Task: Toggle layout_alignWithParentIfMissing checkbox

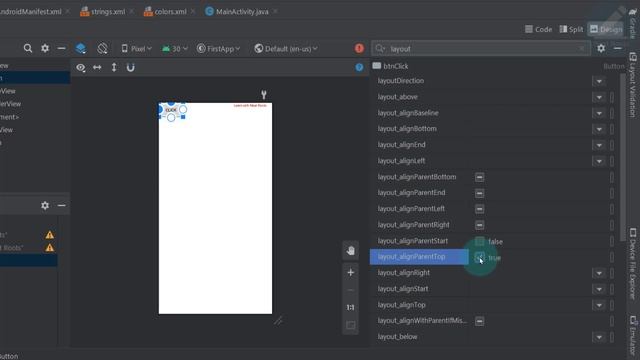Action: click(x=480, y=321)
